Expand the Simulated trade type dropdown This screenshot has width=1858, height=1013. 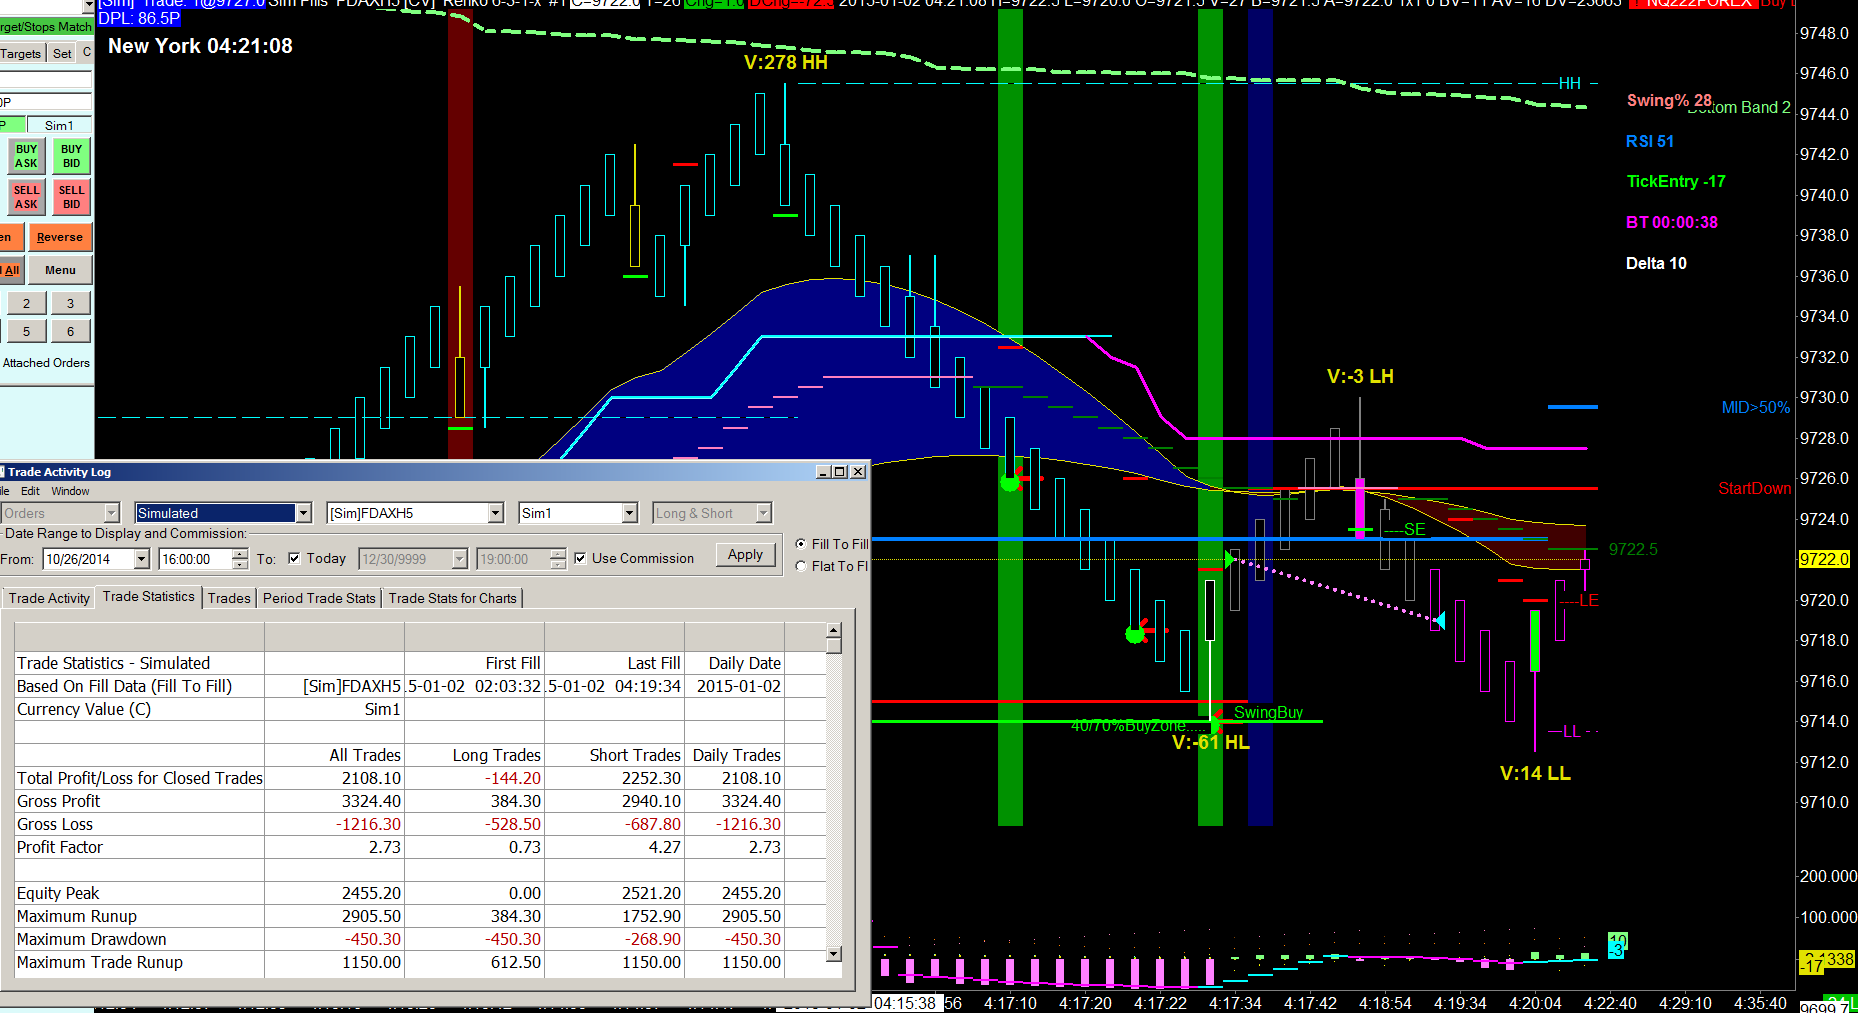point(303,513)
